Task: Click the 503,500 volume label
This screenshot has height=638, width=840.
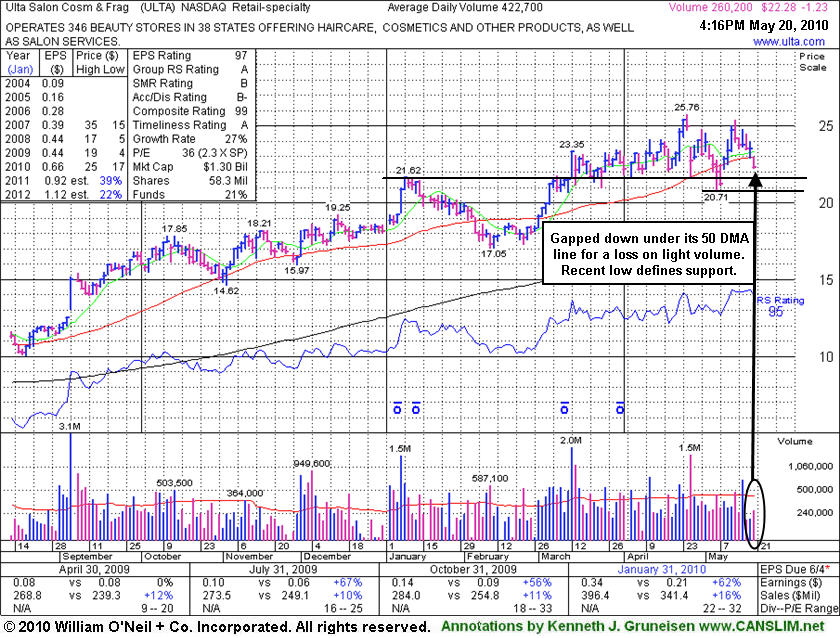Action: [x=174, y=483]
